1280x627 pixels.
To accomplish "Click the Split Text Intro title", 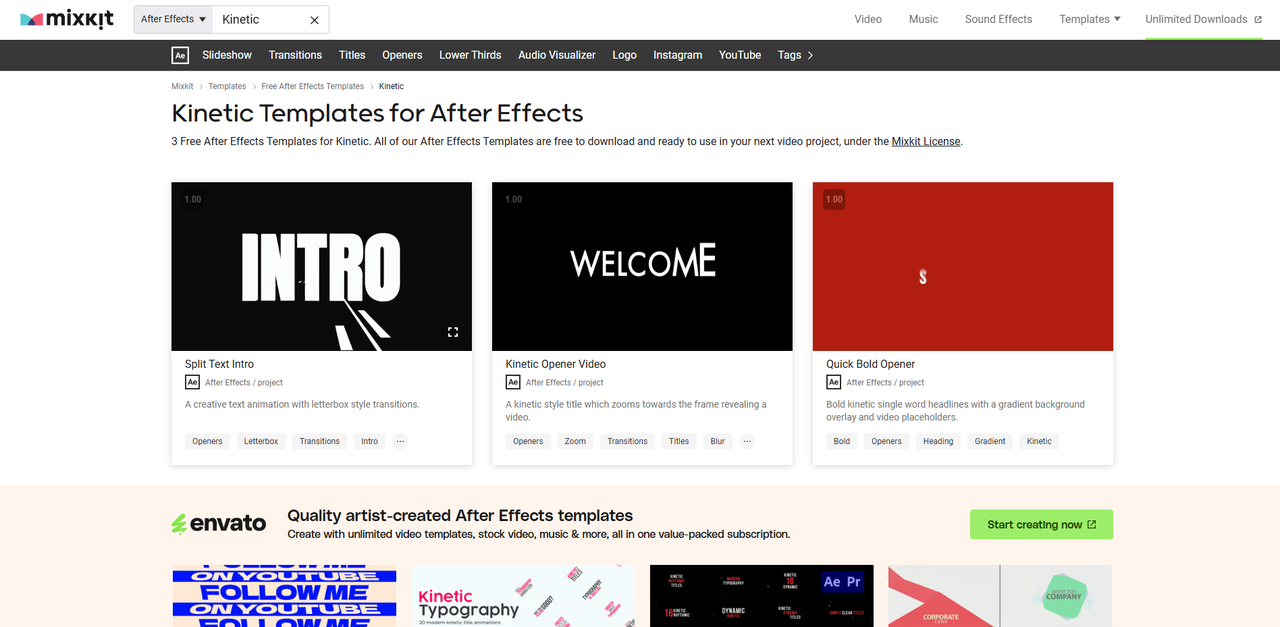I will point(219,364).
